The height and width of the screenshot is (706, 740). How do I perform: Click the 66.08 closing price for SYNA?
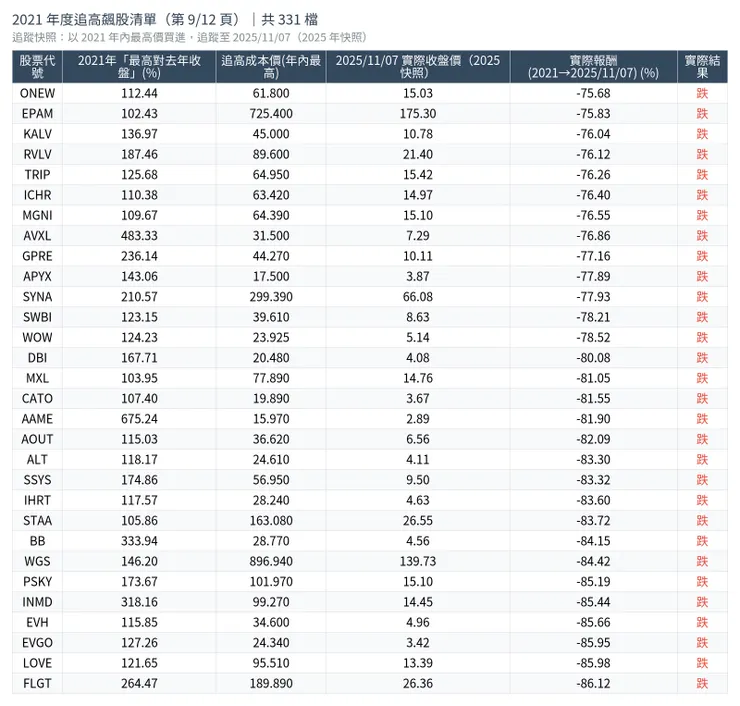click(418, 297)
